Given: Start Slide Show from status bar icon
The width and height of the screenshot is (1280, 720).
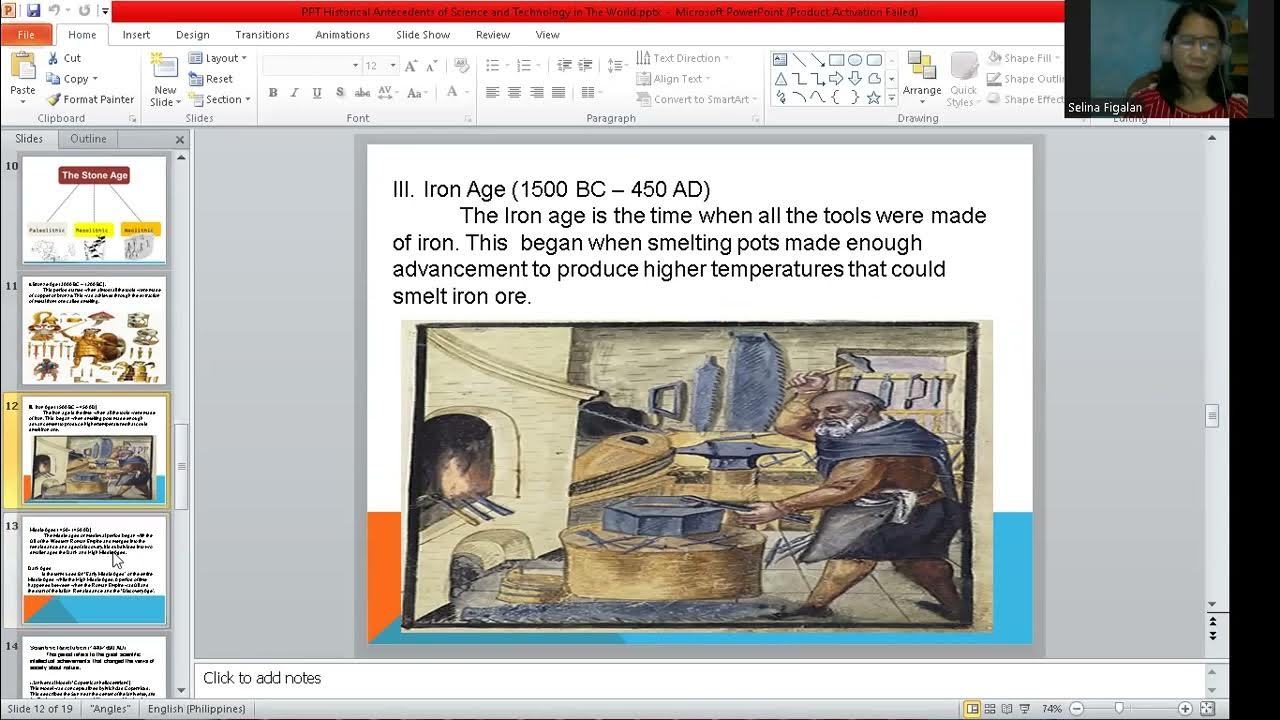Looking at the screenshot, I should pyautogui.click(x=1027, y=709).
